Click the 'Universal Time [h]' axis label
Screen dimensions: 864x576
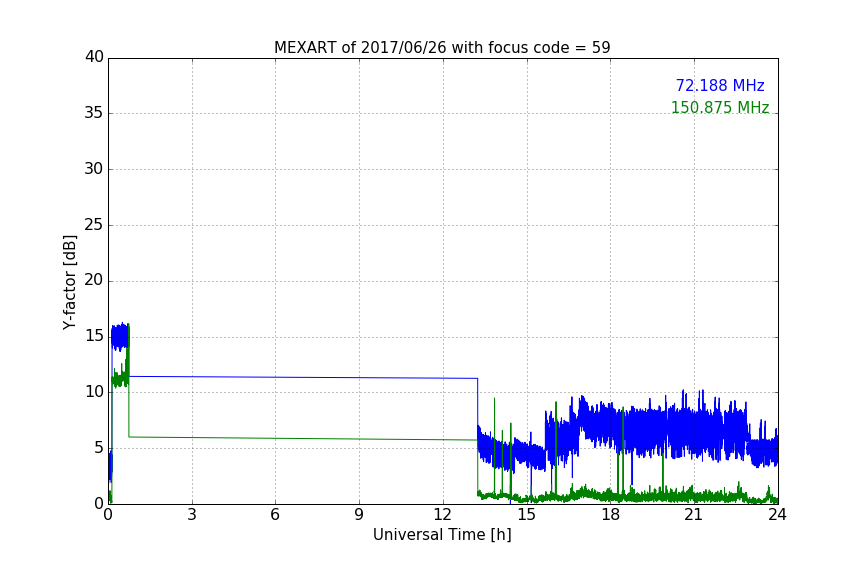(442, 535)
